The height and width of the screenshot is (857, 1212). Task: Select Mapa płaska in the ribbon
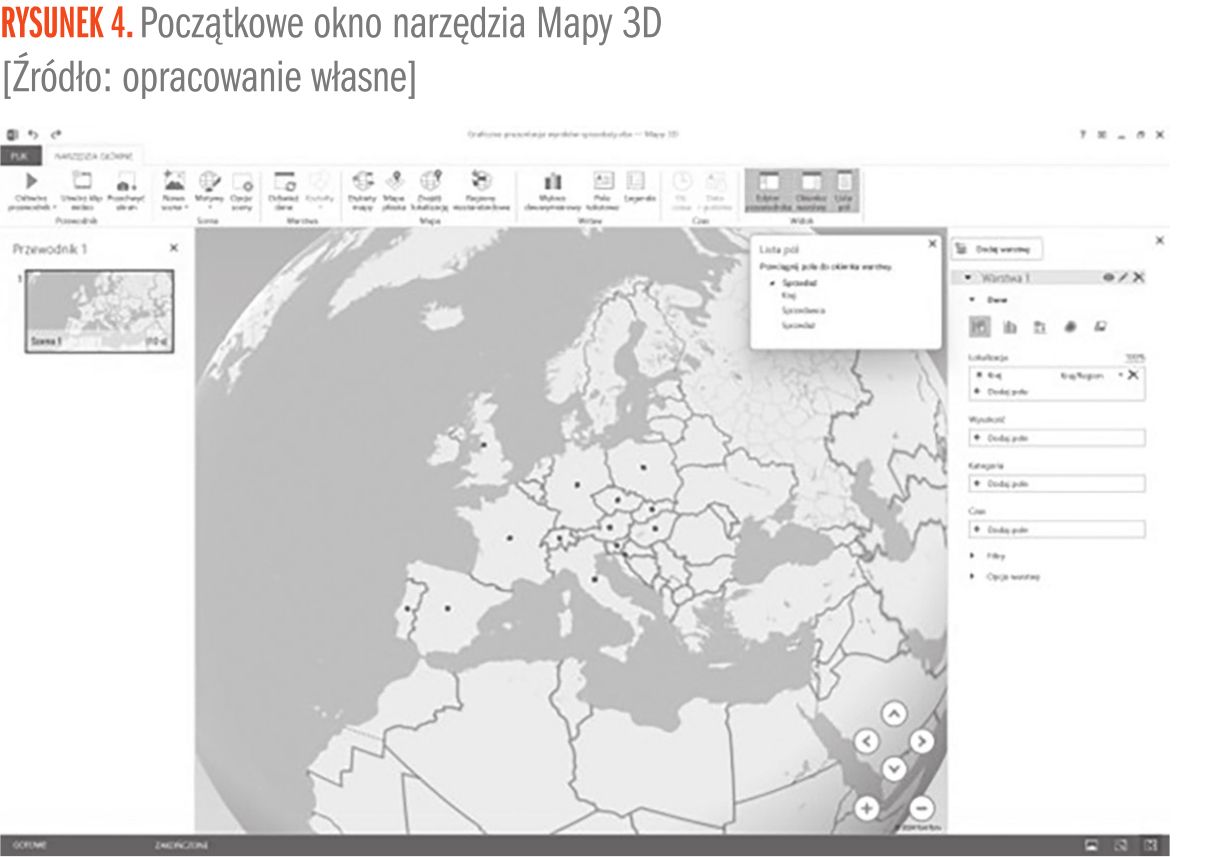pyautogui.click(x=395, y=182)
